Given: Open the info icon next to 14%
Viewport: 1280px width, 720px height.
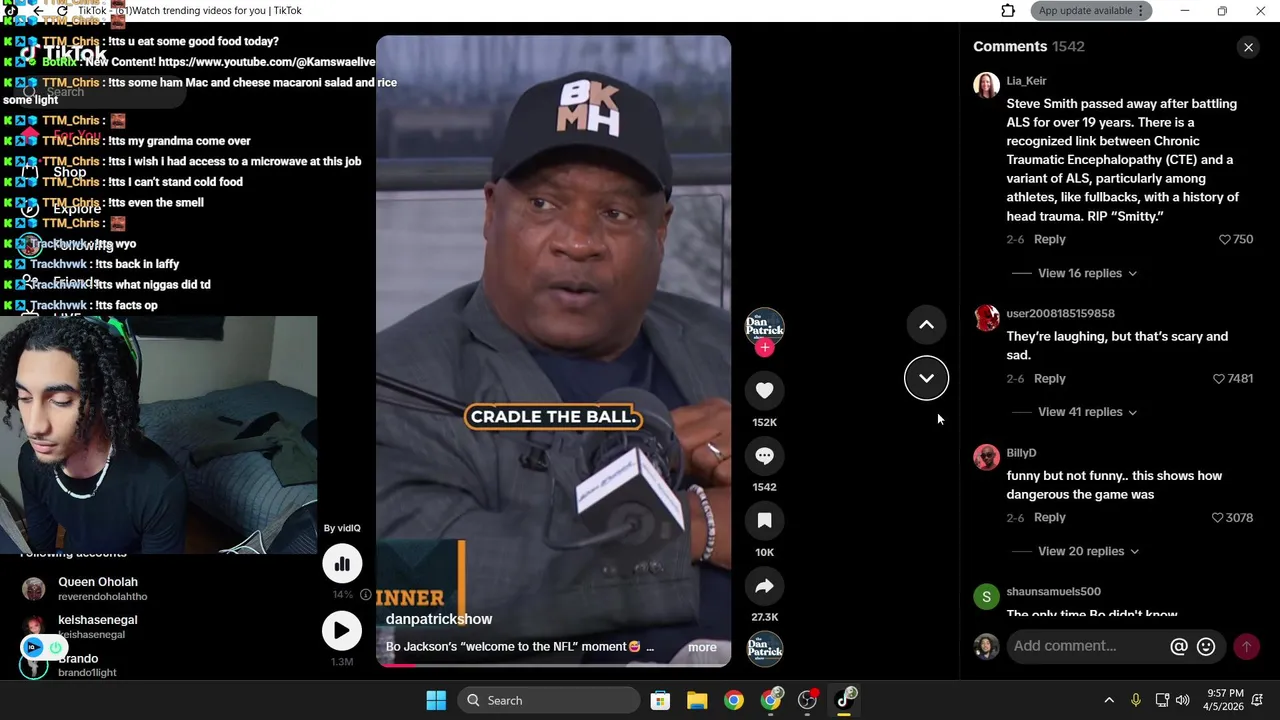Looking at the screenshot, I should click(366, 595).
